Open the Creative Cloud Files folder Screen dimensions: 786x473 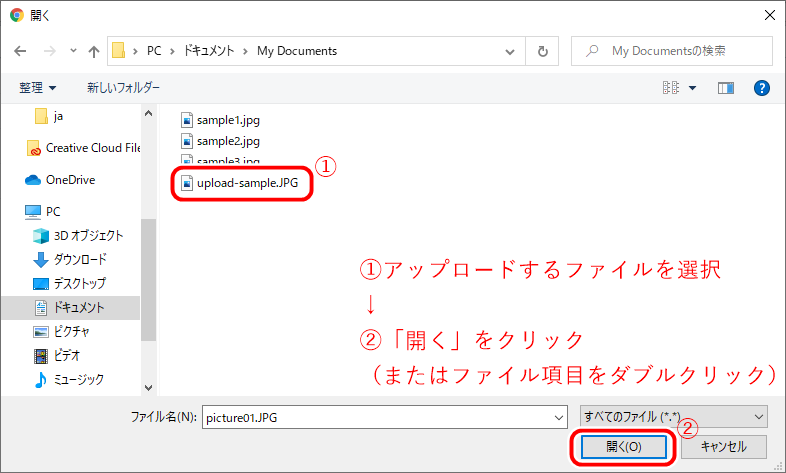point(90,148)
